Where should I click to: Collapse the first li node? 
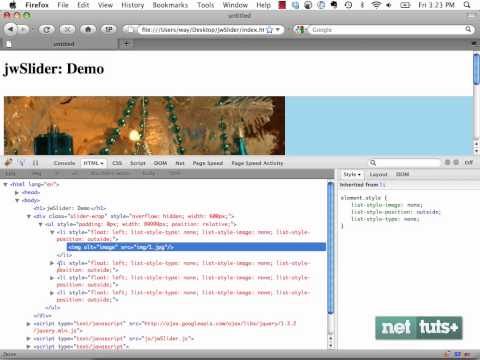[x=52, y=232]
